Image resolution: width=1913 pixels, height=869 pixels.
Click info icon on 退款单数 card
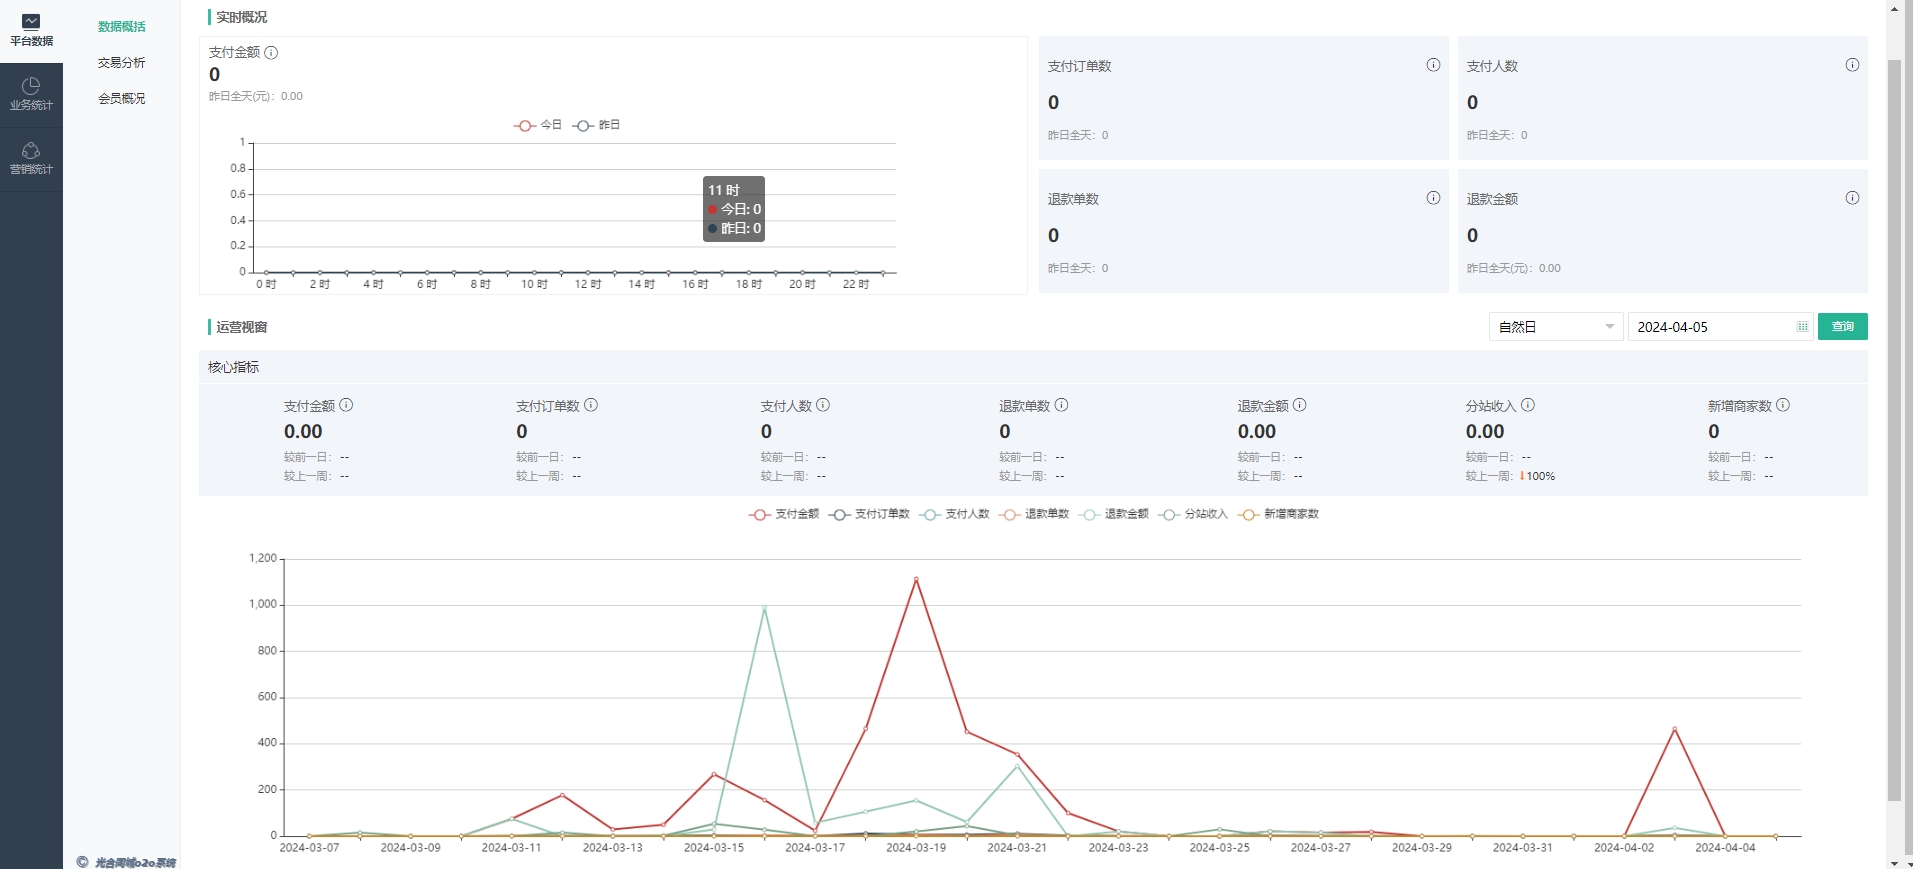(x=1433, y=198)
